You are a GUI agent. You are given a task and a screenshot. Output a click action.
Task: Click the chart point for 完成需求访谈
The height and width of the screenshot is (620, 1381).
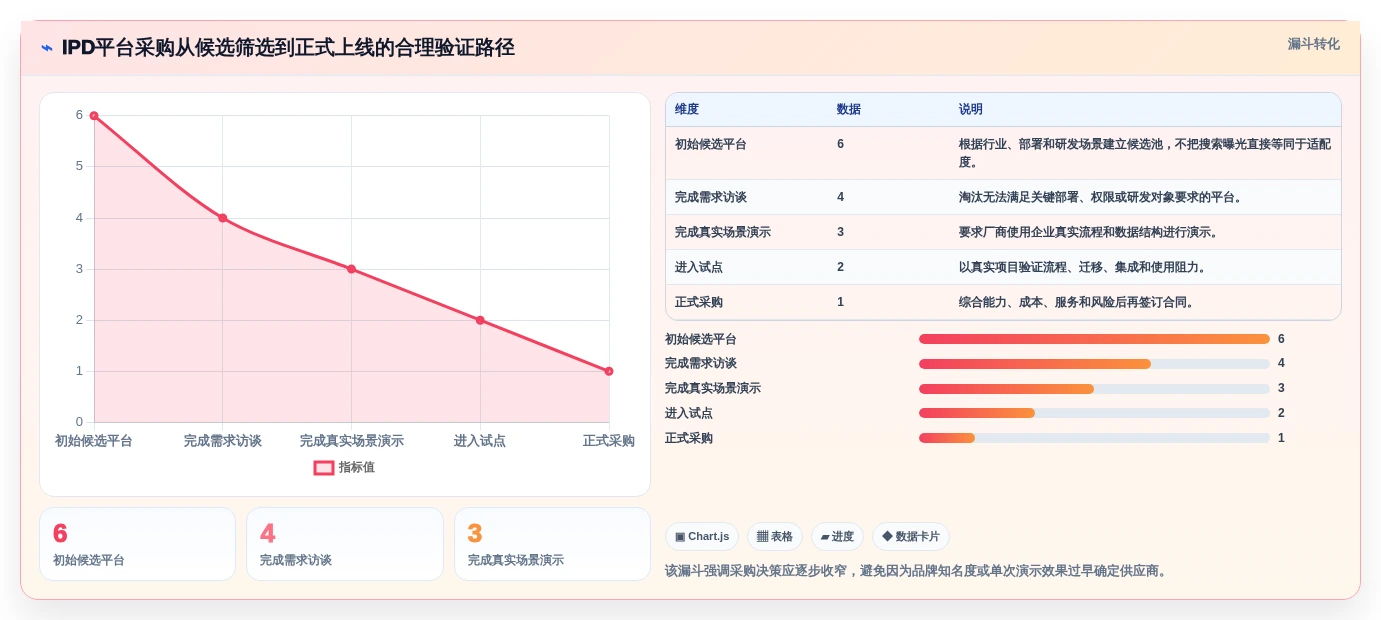(222, 218)
